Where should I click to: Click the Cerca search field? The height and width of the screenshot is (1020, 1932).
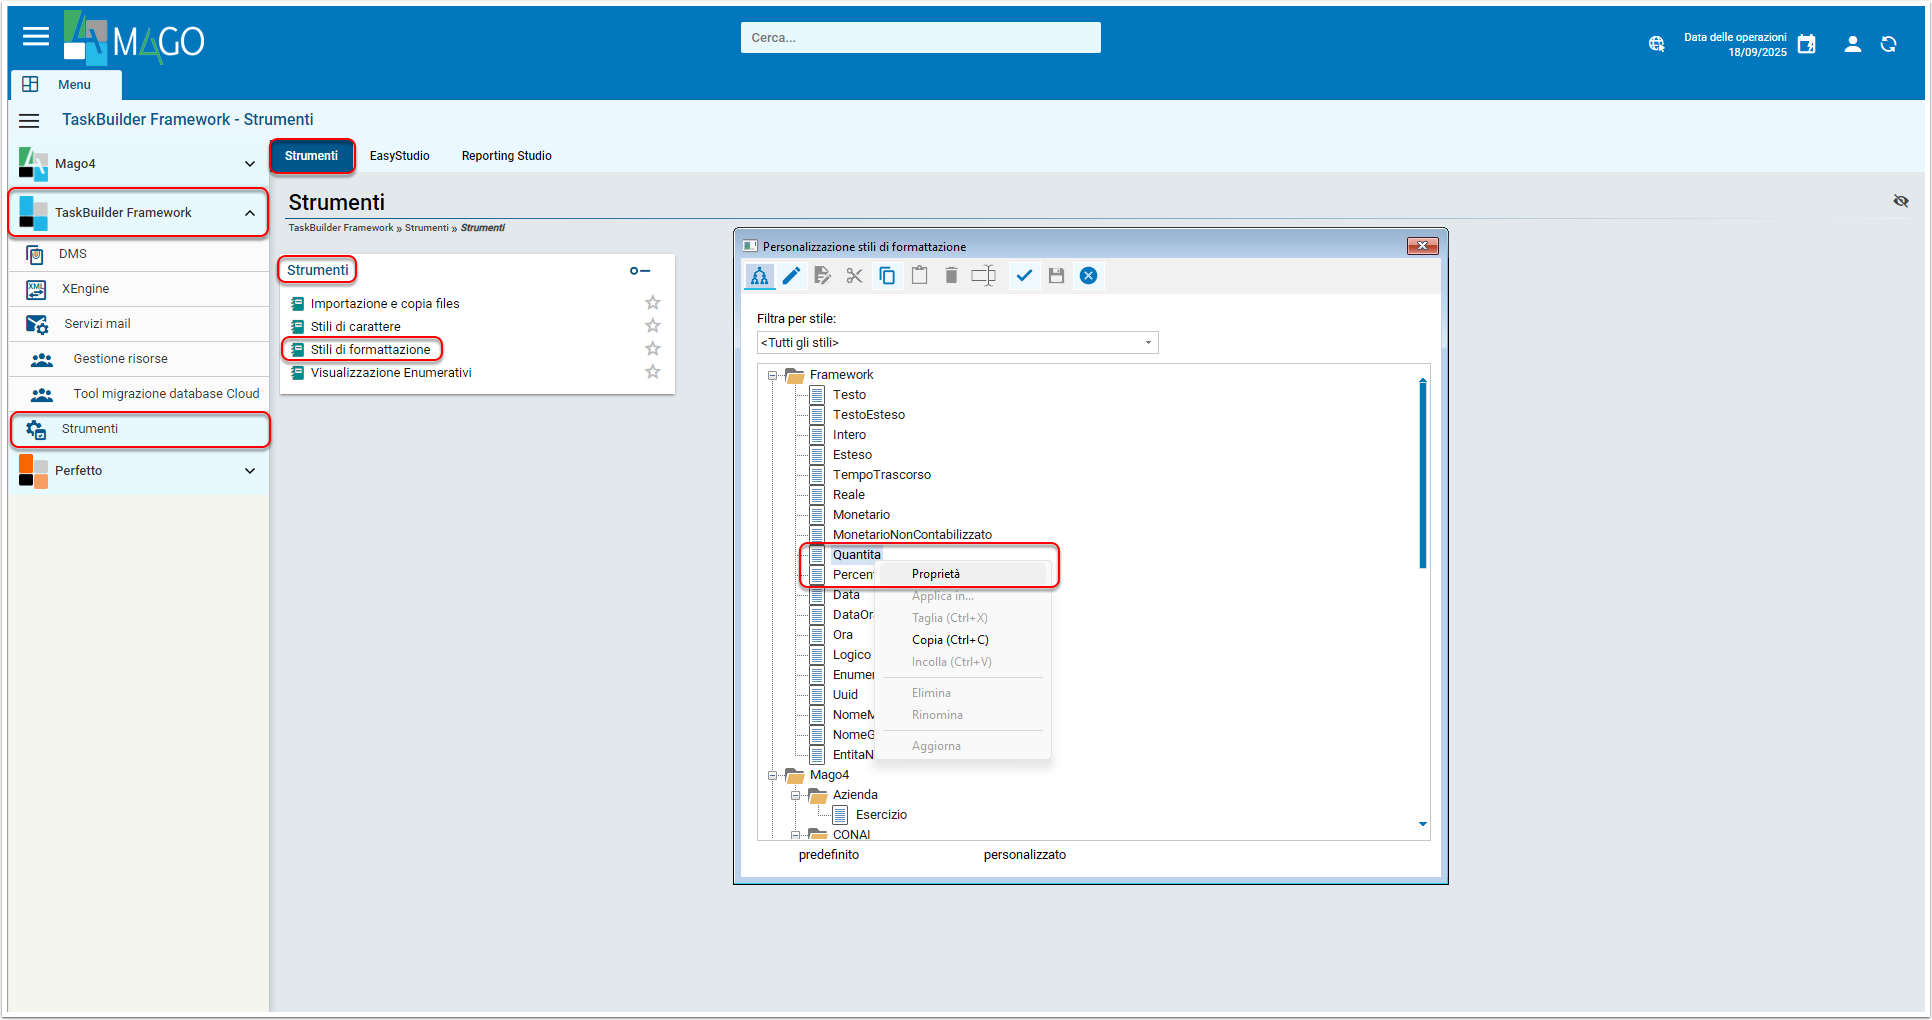pyautogui.click(x=920, y=38)
